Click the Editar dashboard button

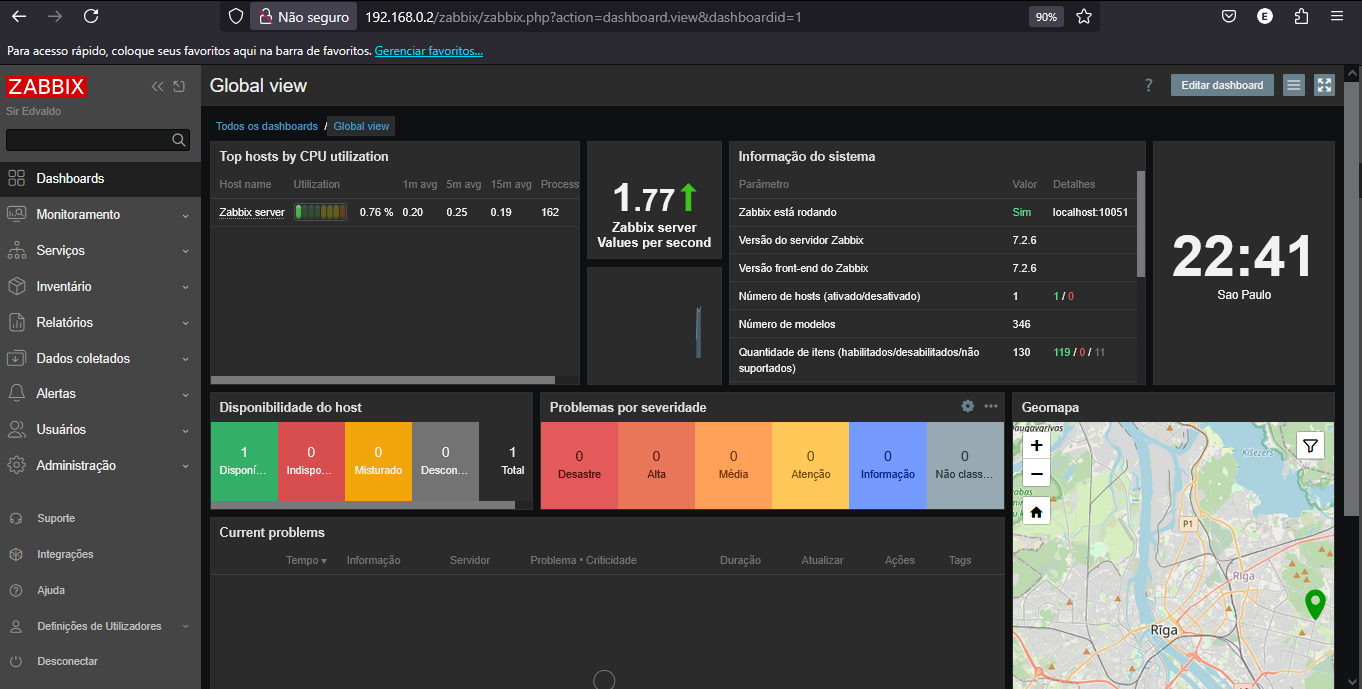pyautogui.click(x=1221, y=84)
